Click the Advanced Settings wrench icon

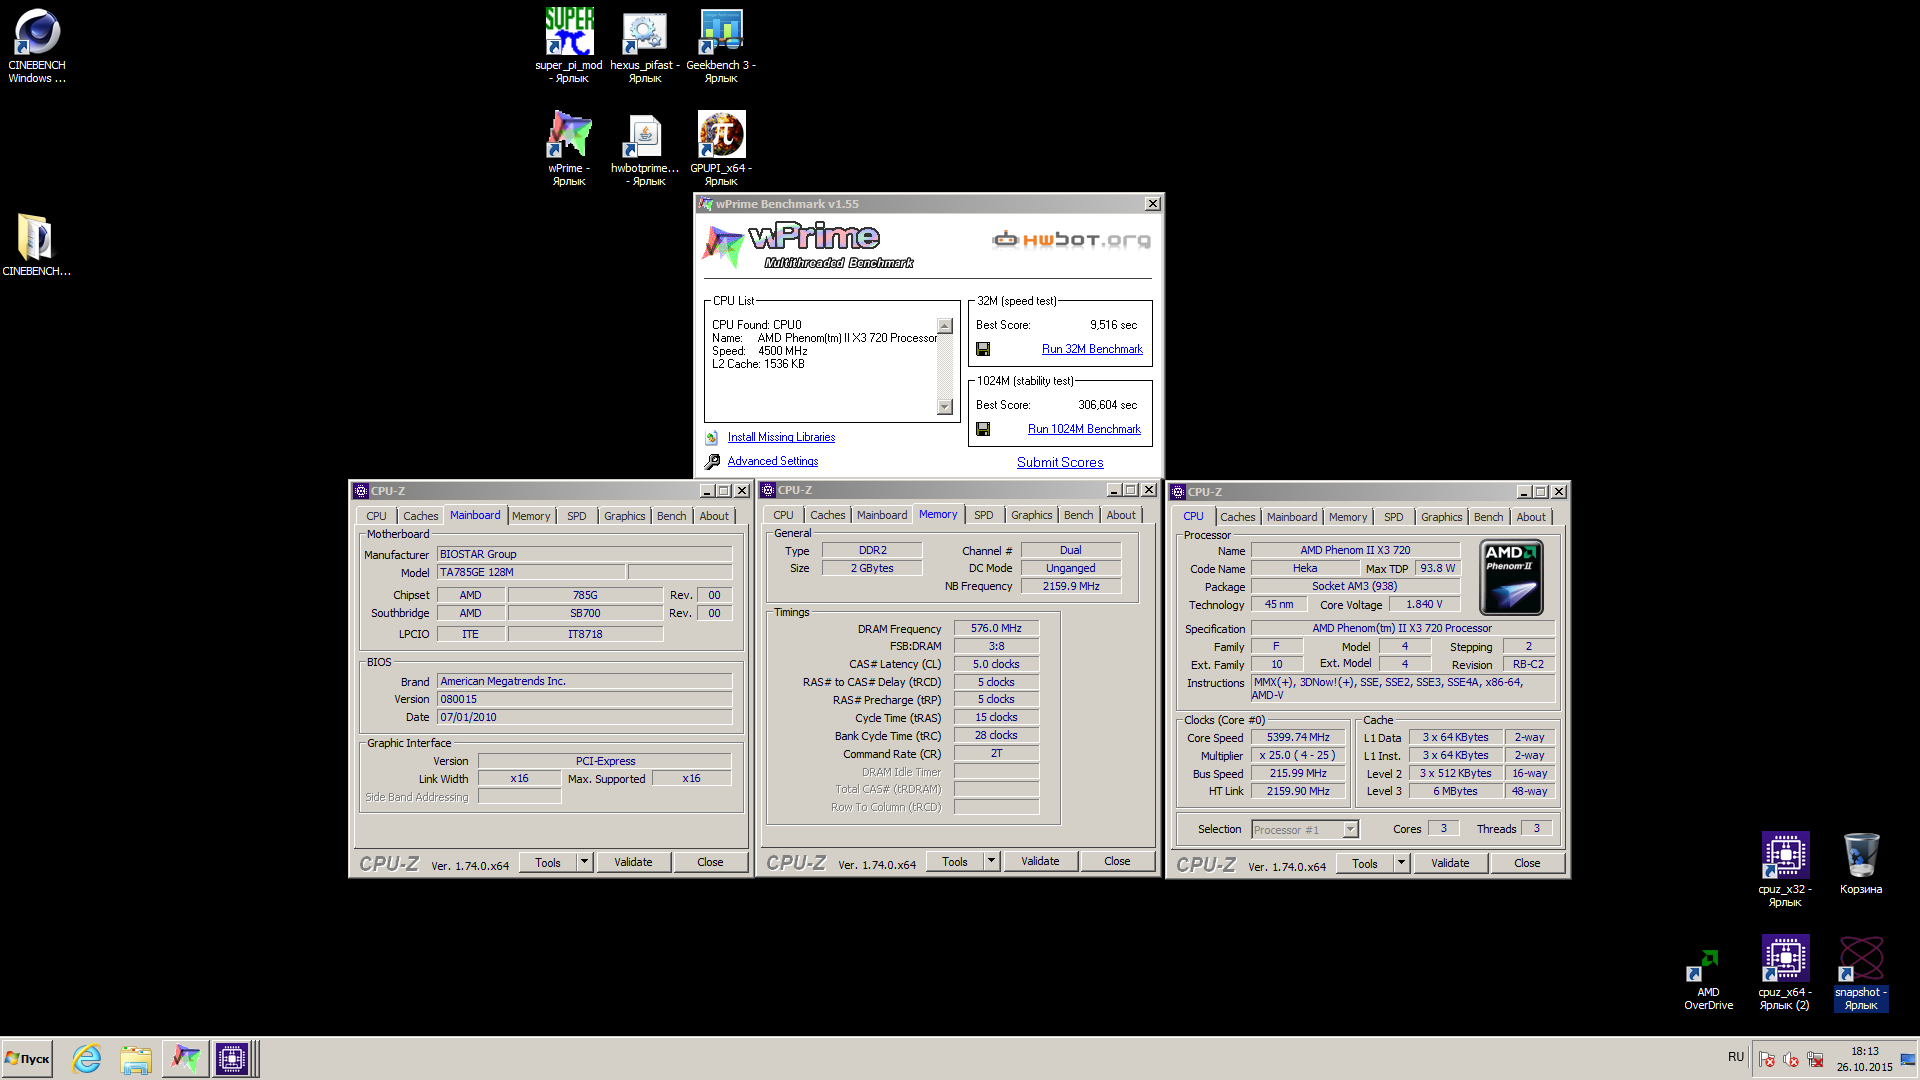pos(712,462)
